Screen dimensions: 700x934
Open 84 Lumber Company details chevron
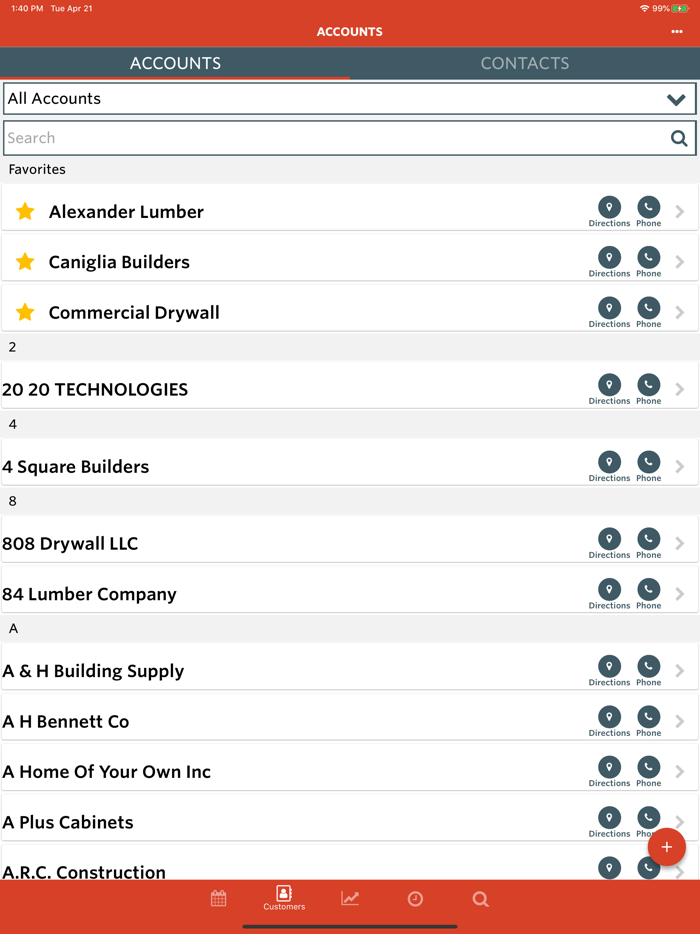680,594
